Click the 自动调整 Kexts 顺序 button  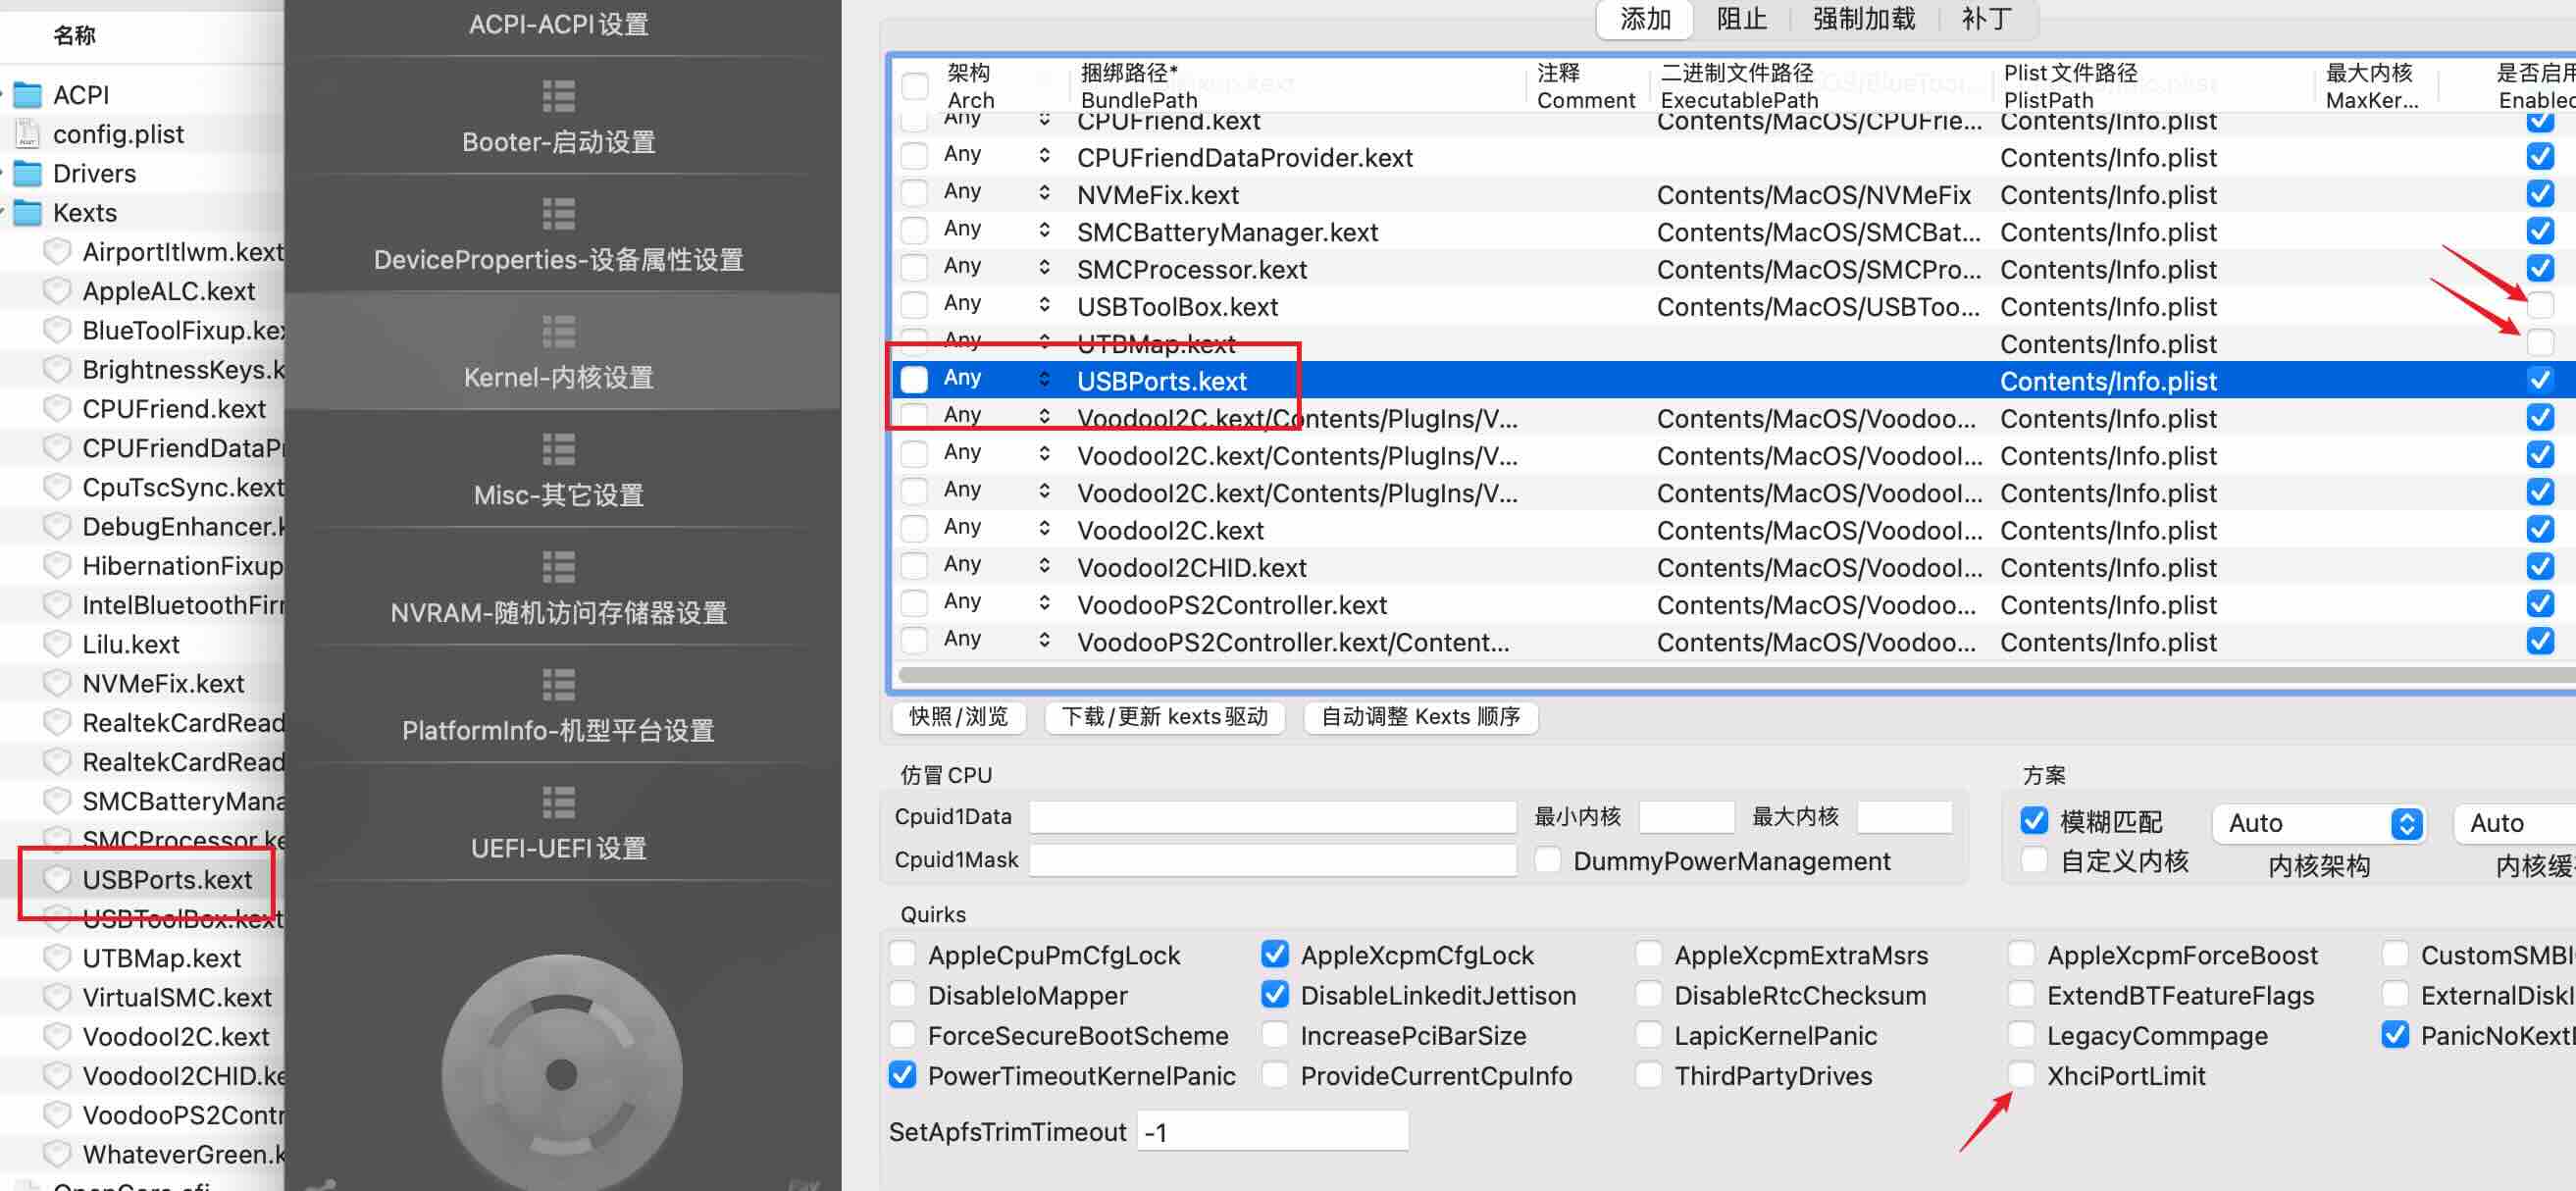pyautogui.click(x=1420, y=717)
